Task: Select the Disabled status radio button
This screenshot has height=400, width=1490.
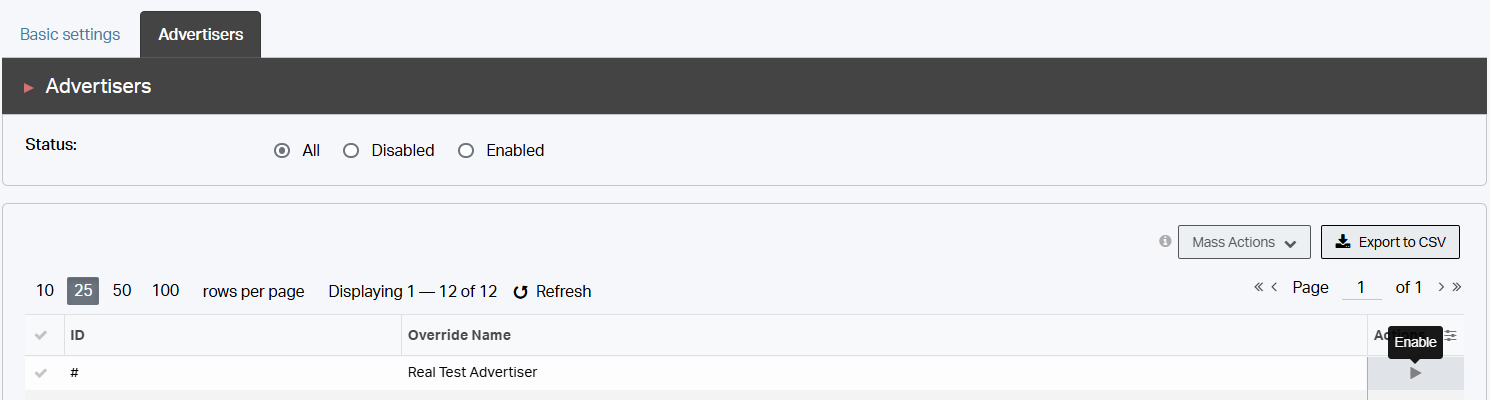Action: click(x=351, y=151)
